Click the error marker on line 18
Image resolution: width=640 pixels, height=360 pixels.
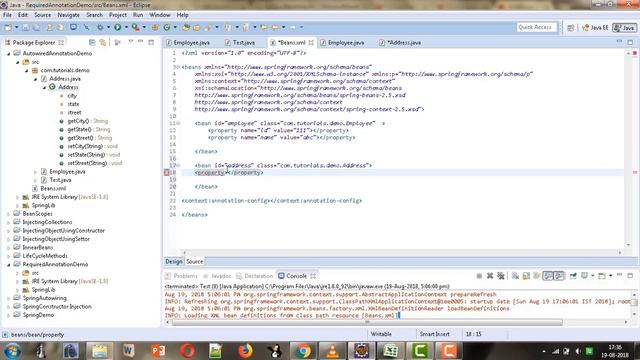click(167, 173)
